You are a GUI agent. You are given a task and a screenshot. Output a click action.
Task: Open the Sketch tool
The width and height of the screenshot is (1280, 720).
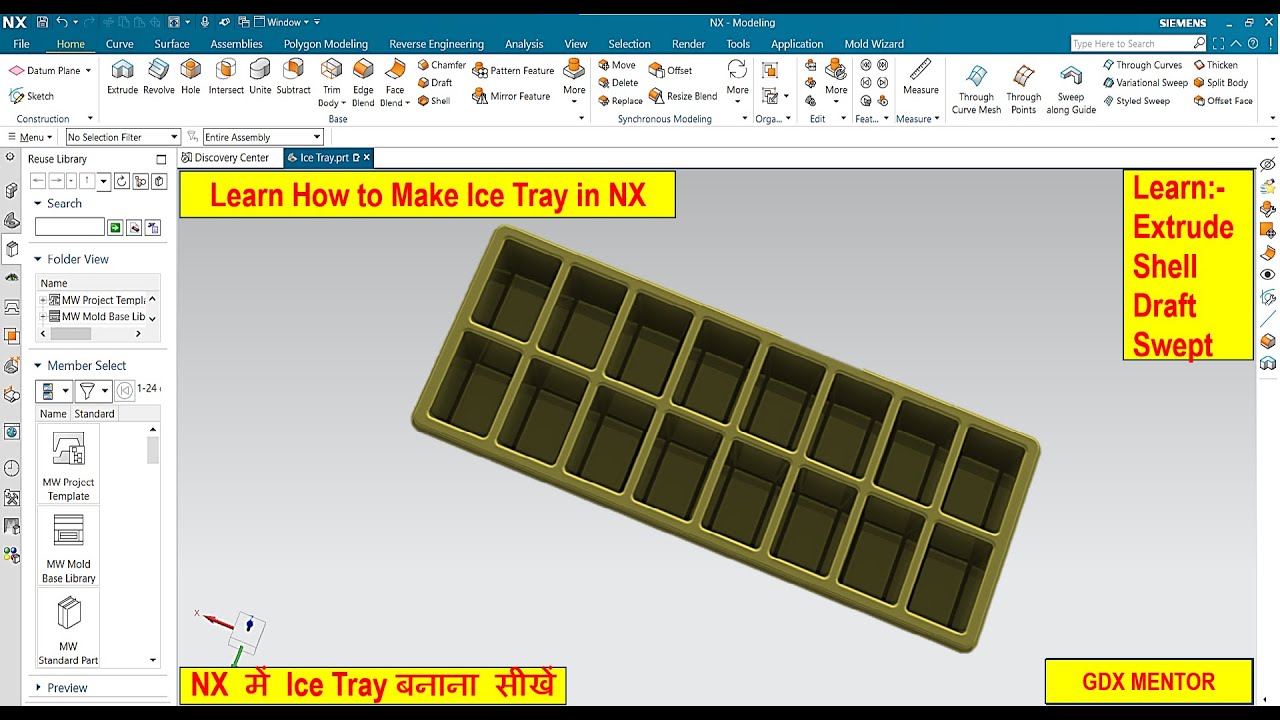pos(32,96)
